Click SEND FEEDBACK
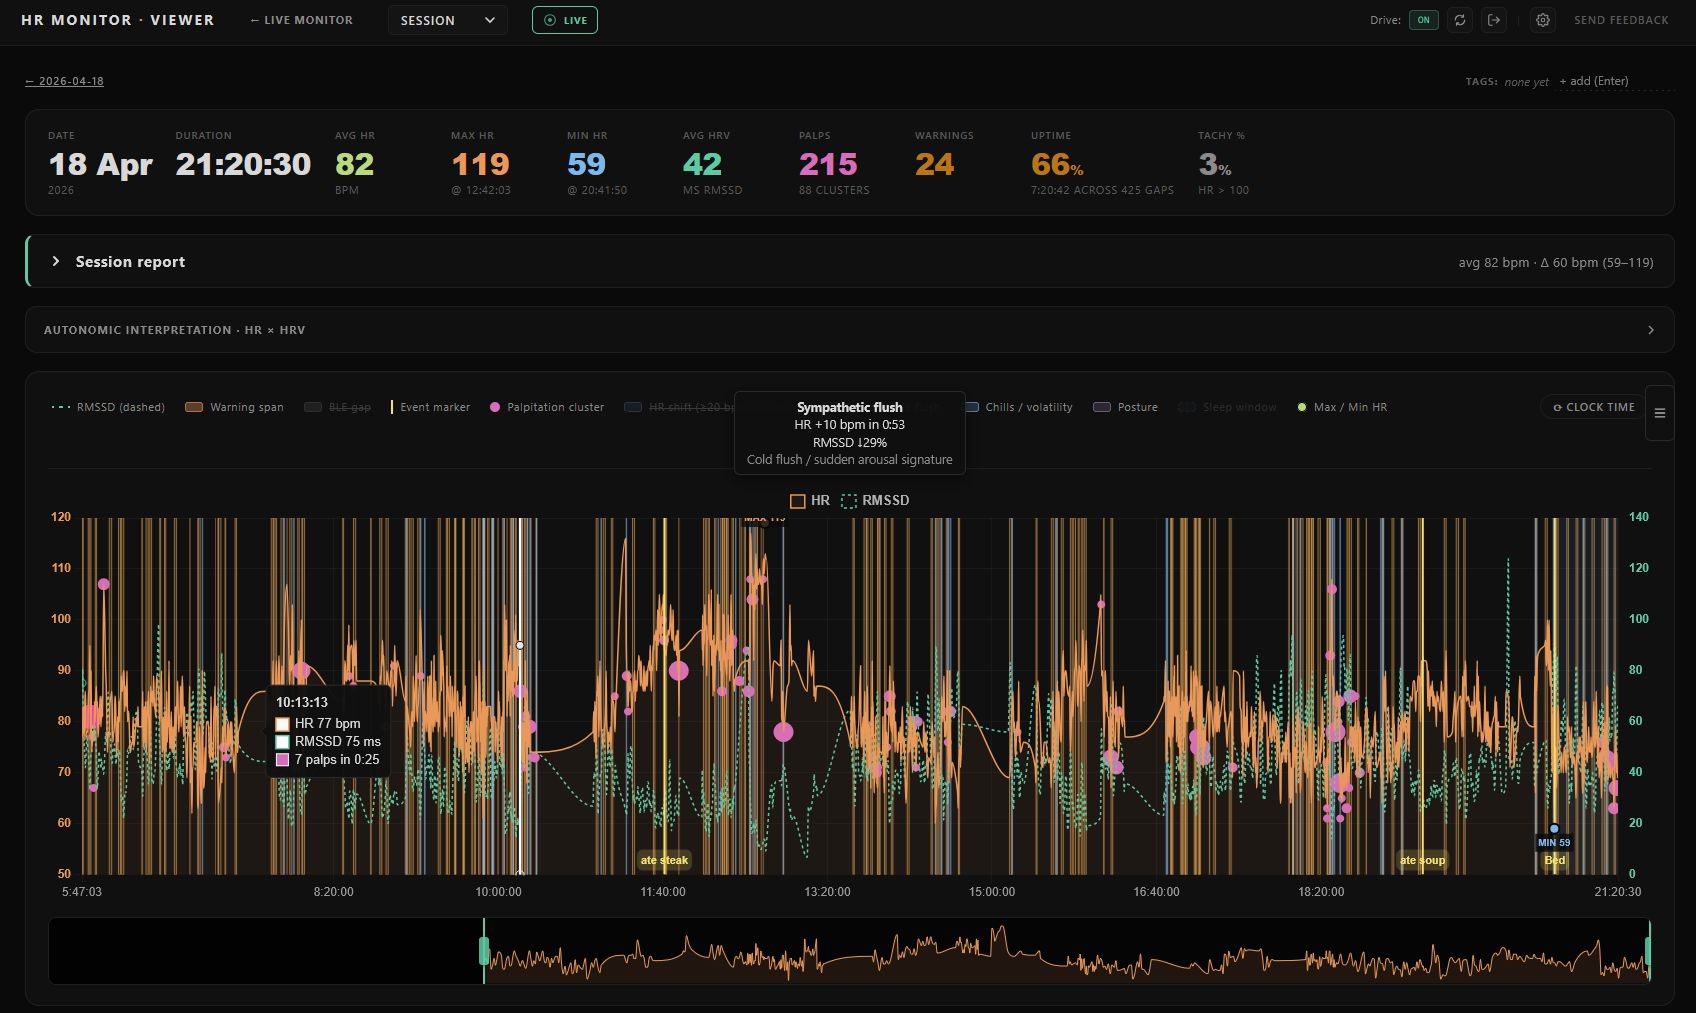 (x=1621, y=19)
